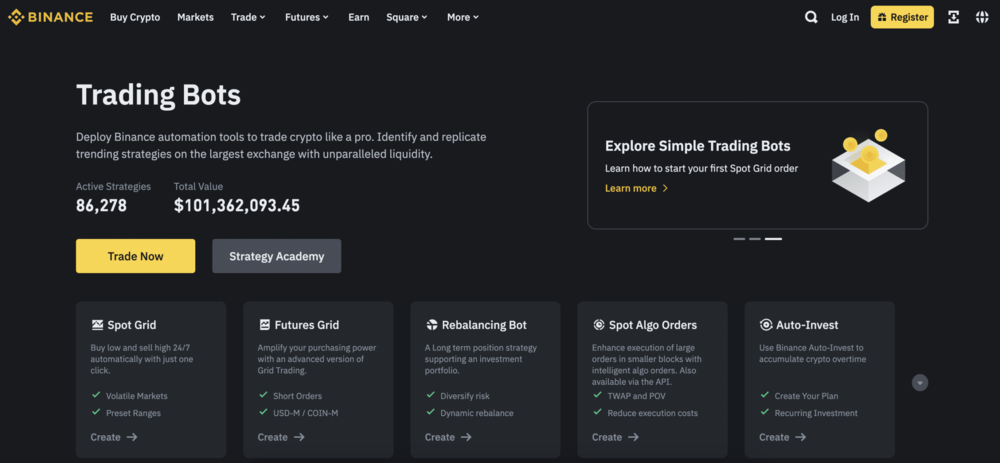1000x463 pixels.
Task: Click the Auto-Invest card icon
Action: (766, 325)
